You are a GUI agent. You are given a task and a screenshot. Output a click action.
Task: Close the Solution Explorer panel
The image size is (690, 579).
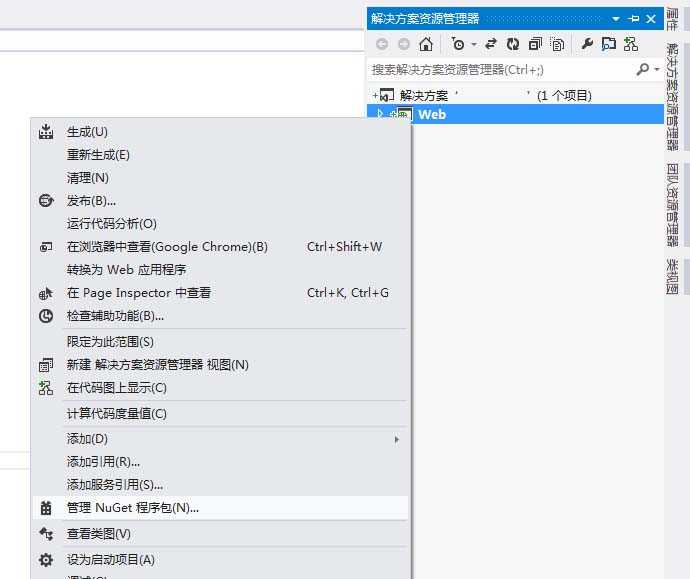651,18
